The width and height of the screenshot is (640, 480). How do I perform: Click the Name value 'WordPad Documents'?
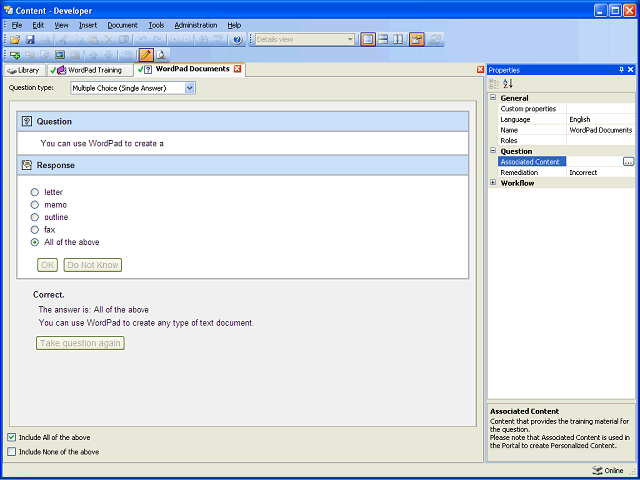[x=600, y=130]
